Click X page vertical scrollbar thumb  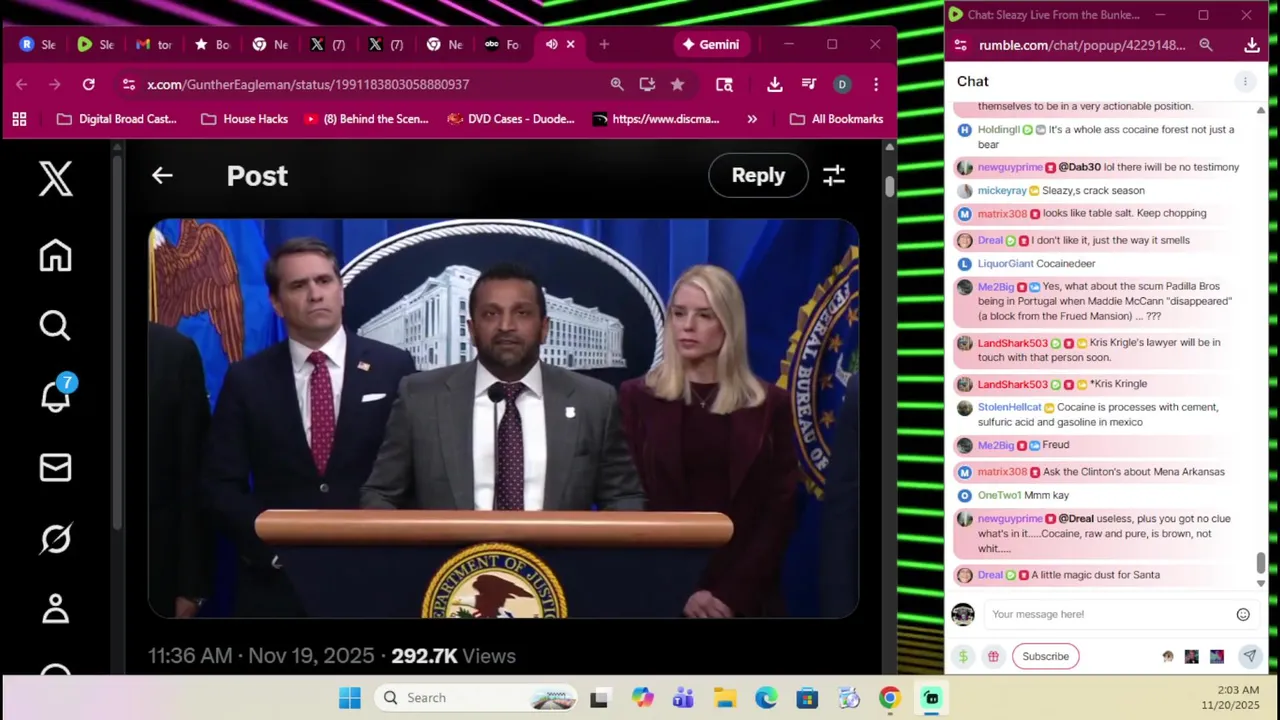(x=889, y=186)
